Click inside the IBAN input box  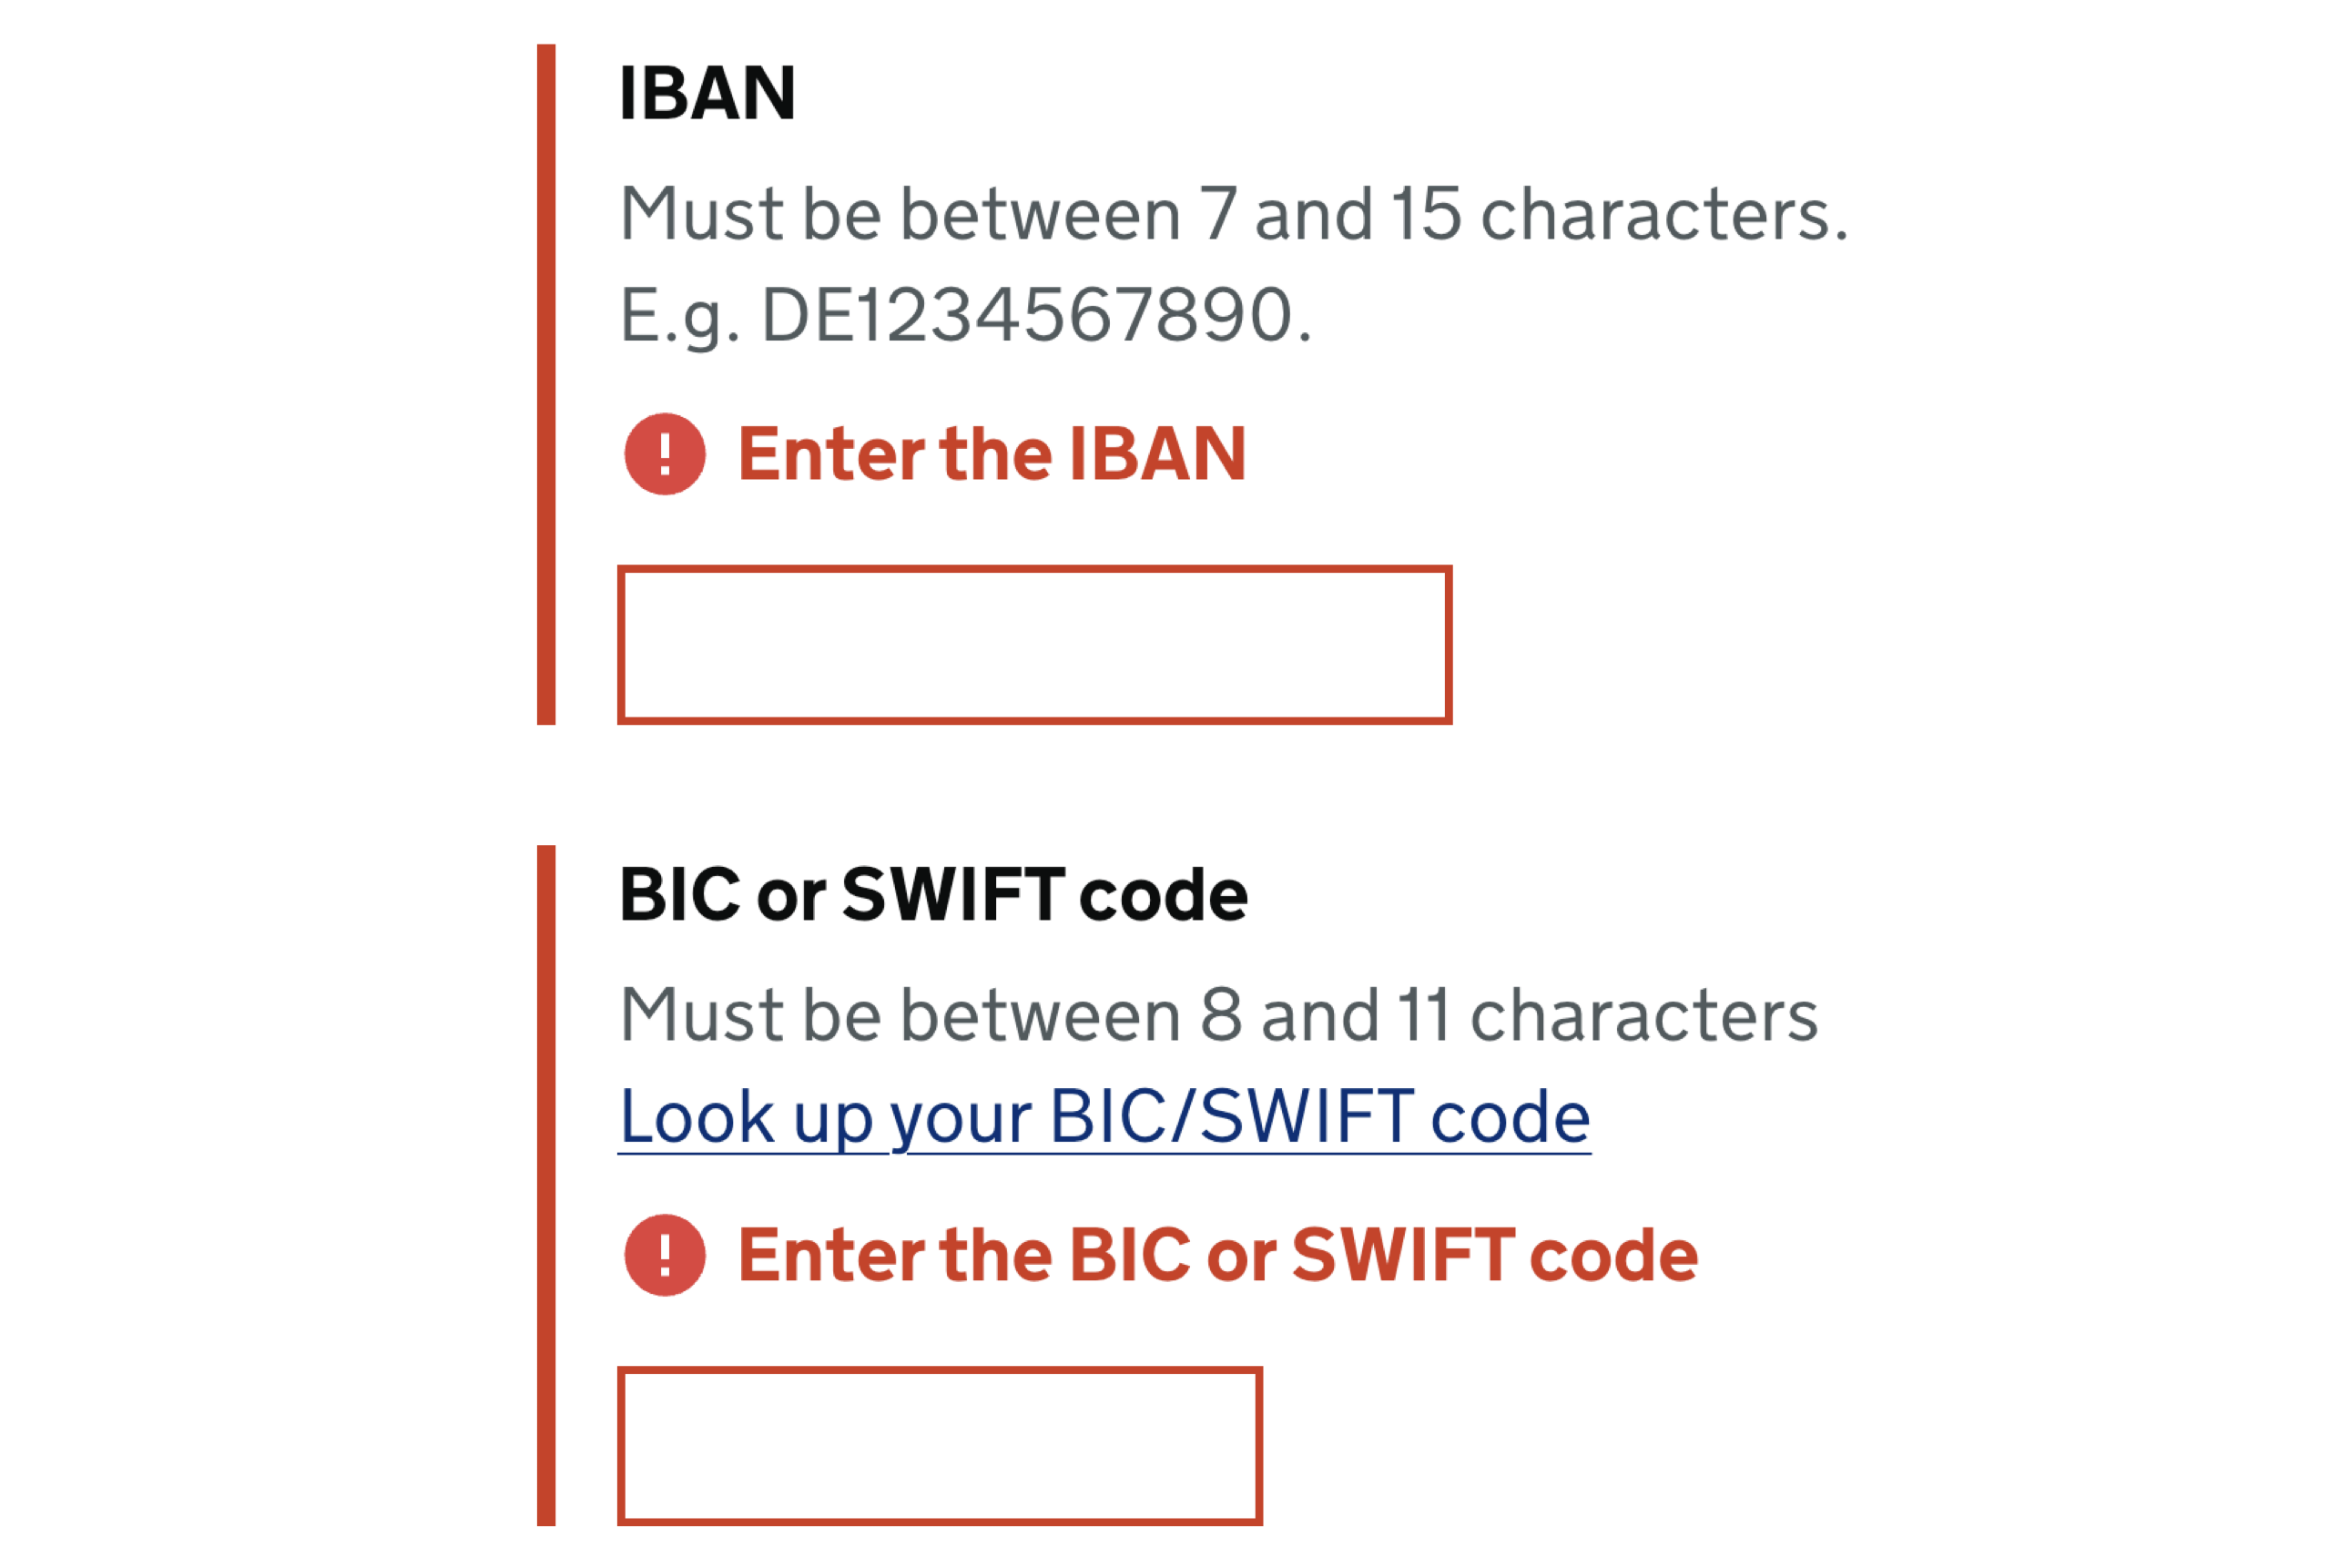1035,645
